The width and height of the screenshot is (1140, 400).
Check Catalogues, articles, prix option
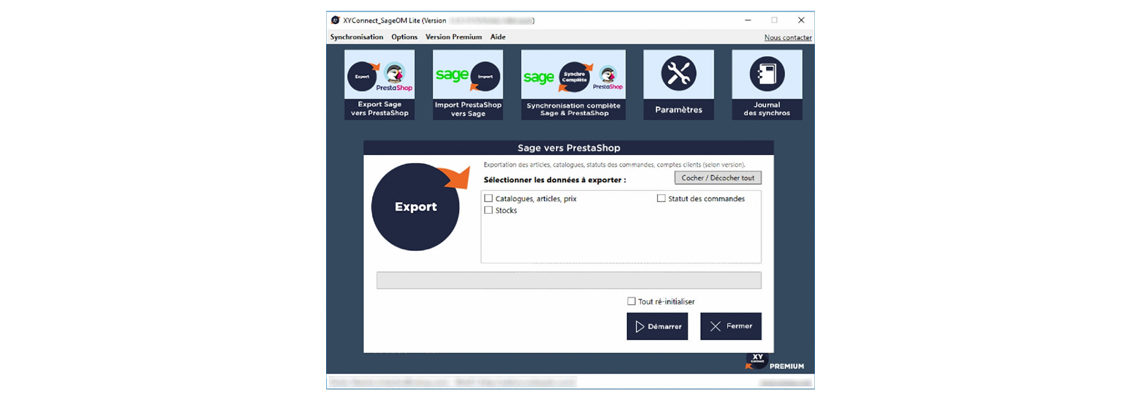[x=489, y=199]
